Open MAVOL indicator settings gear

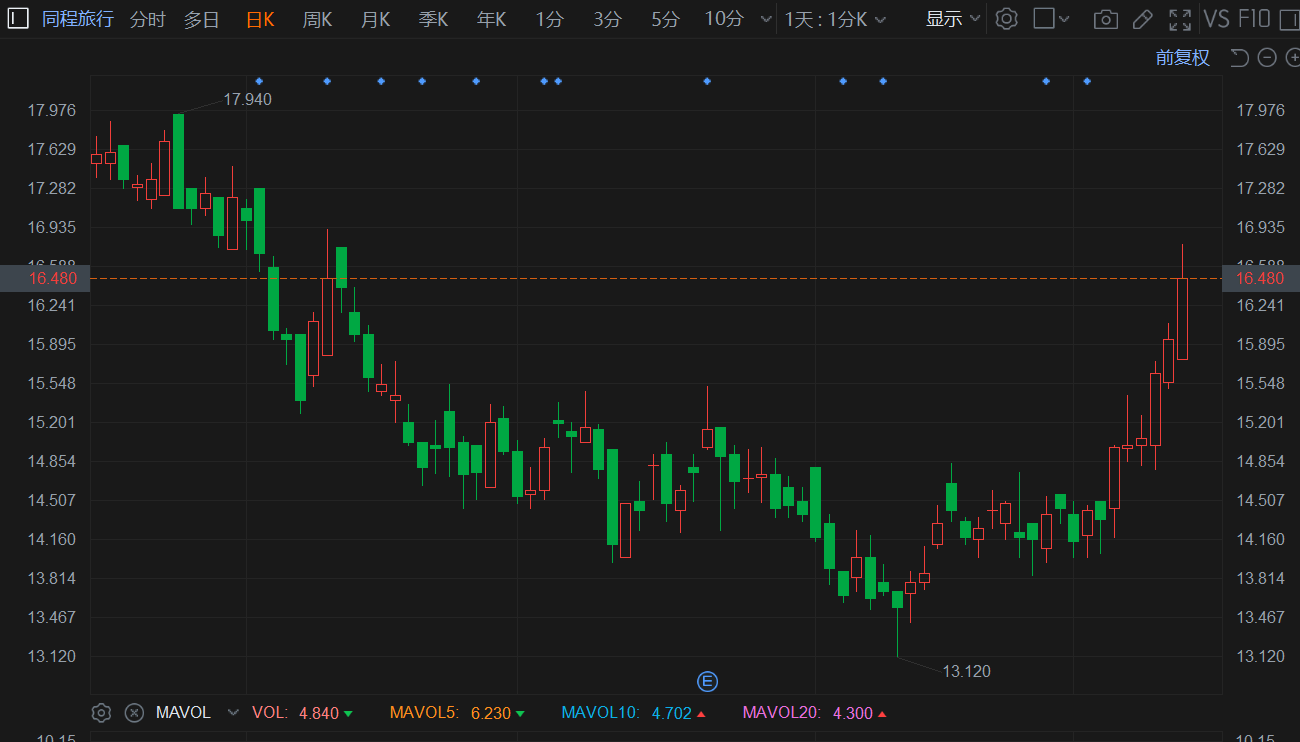click(101, 713)
